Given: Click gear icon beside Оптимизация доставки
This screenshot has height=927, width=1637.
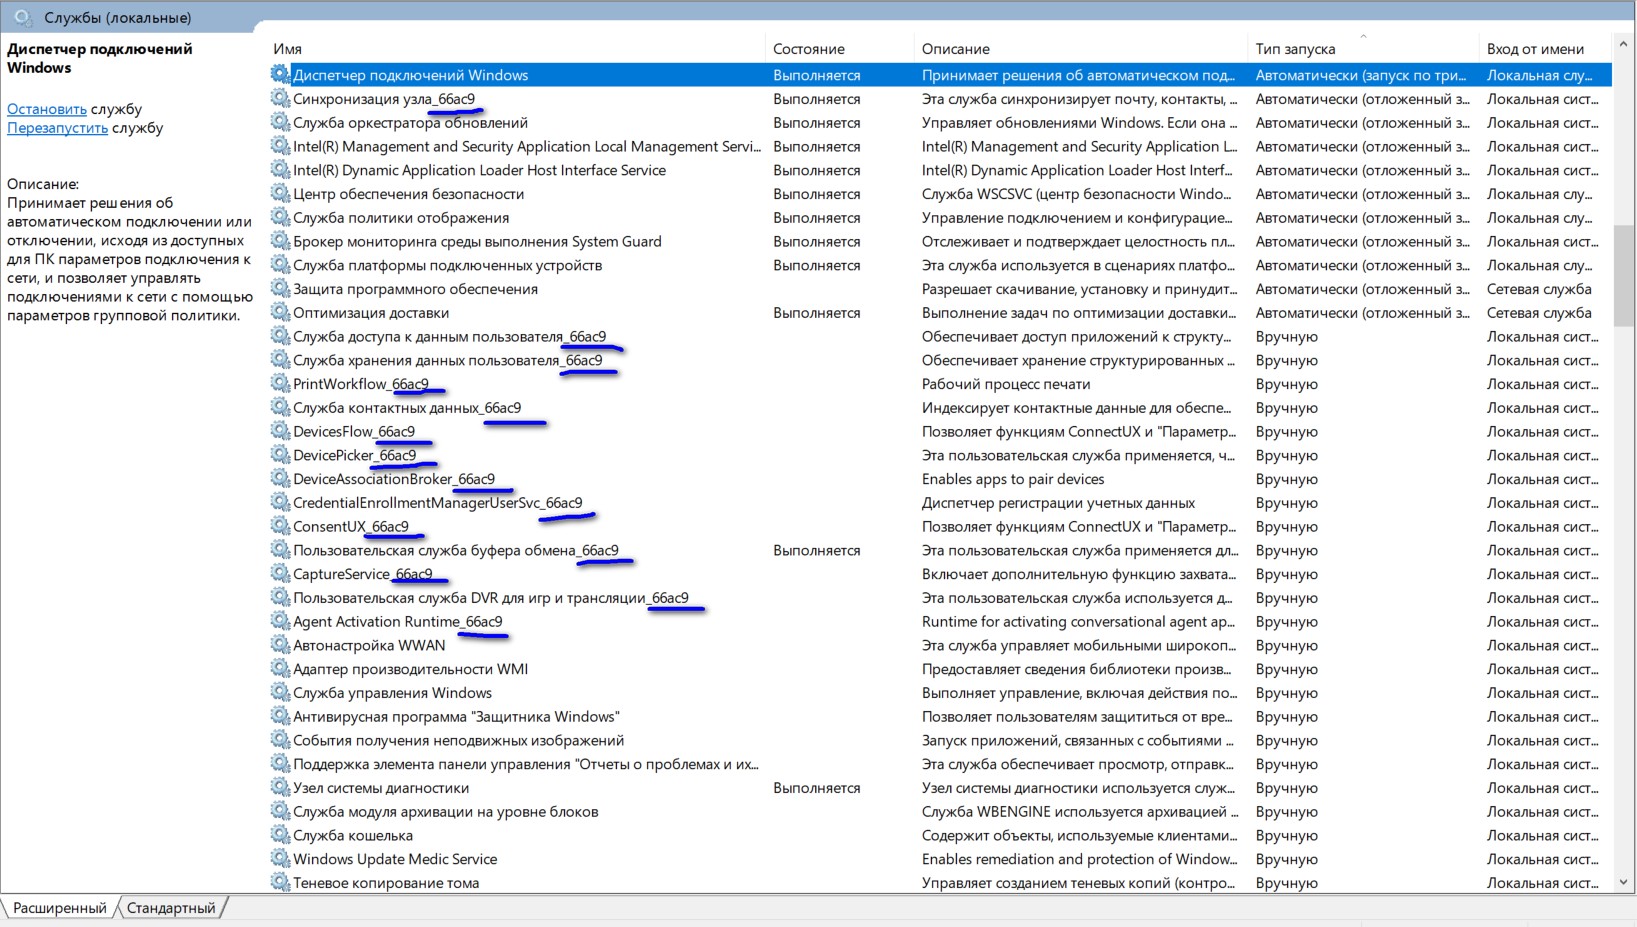Looking at the screenshot, I should click(x=280, y=312).
